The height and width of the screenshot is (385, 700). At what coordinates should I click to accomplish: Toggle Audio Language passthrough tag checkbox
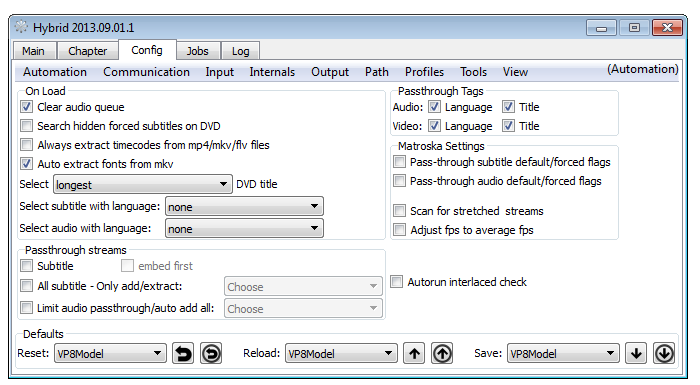[x=434, y=107]
